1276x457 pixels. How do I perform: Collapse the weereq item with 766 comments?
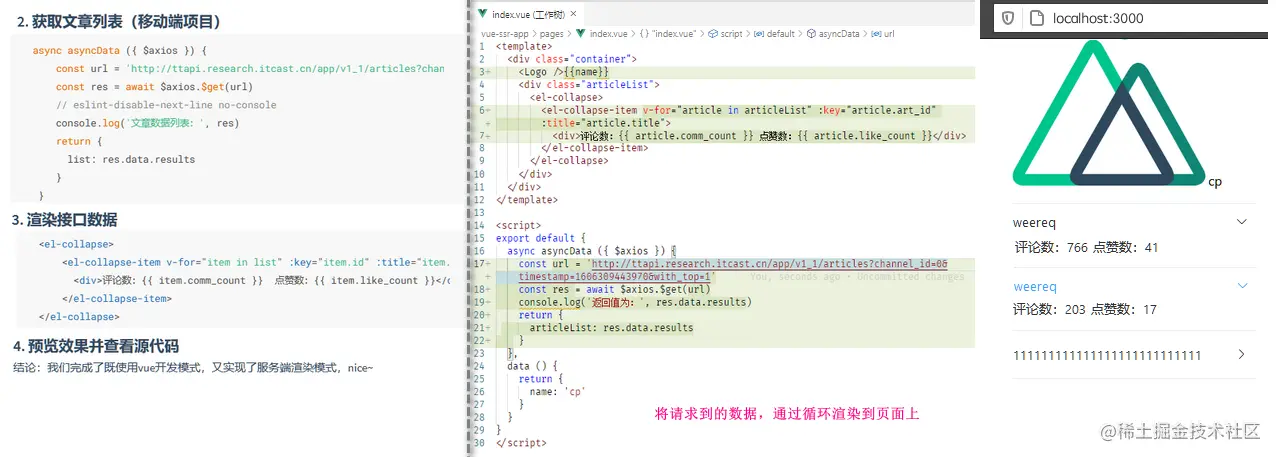click(x=1242, y=222)
